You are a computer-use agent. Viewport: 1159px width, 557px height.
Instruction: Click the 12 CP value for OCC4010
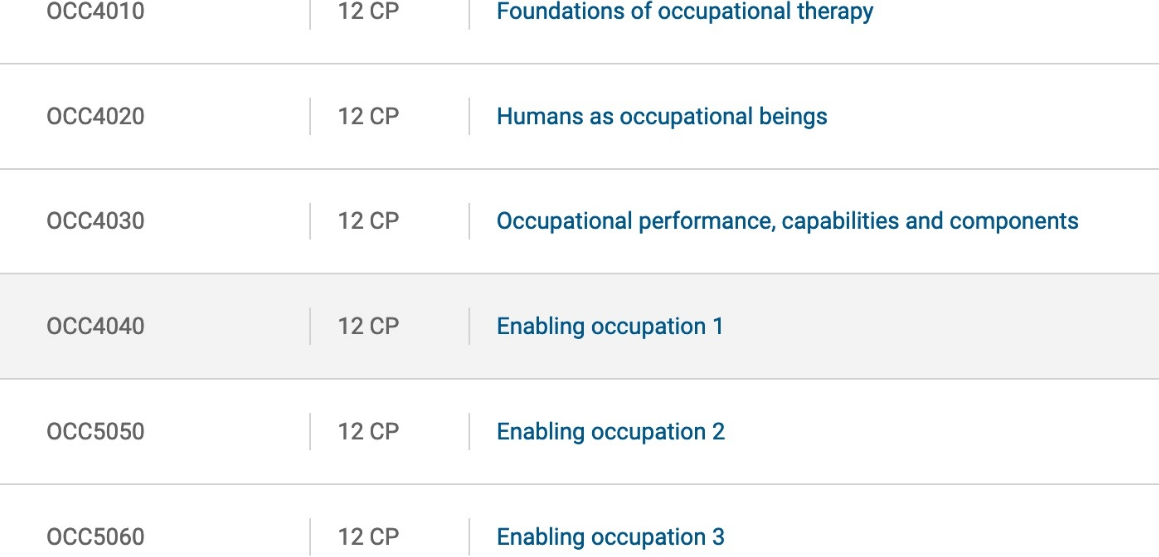(368, 12)
